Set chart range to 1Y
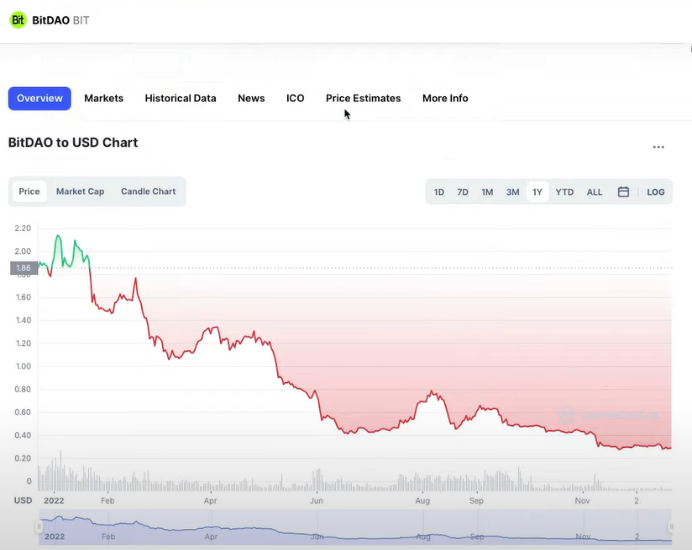 537,192
